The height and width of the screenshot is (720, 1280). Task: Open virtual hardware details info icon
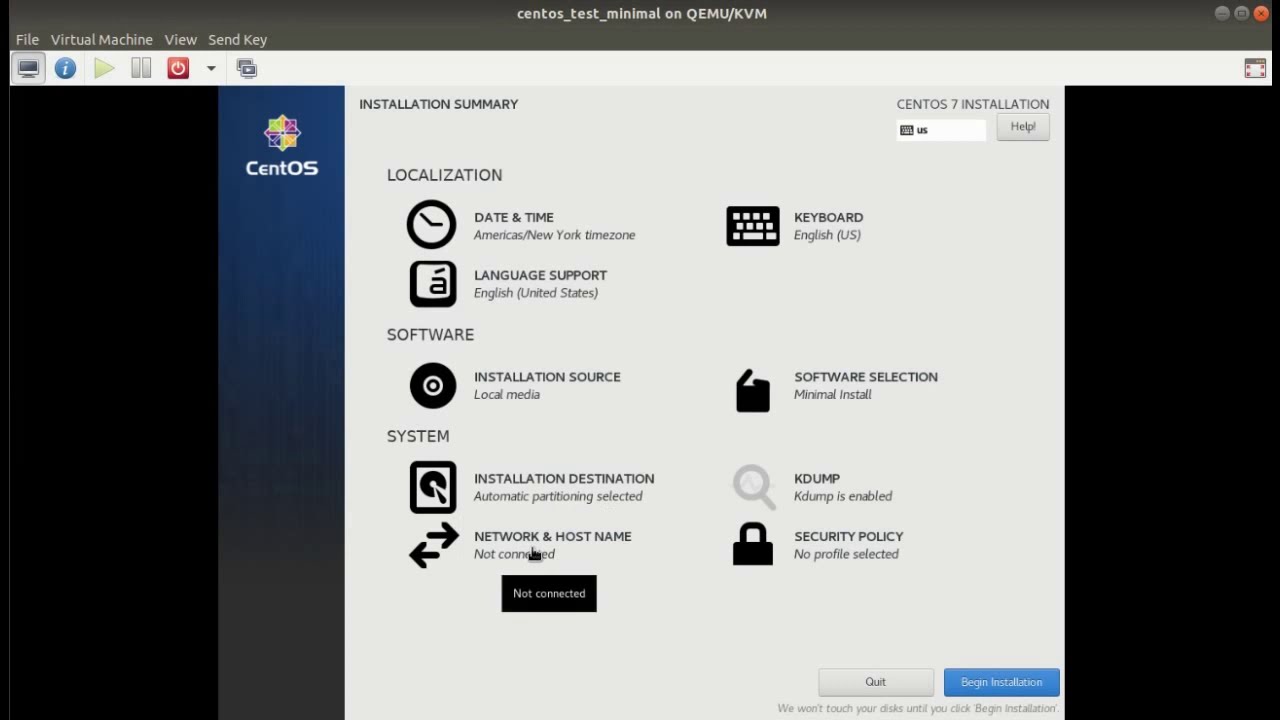click(65, 68)
